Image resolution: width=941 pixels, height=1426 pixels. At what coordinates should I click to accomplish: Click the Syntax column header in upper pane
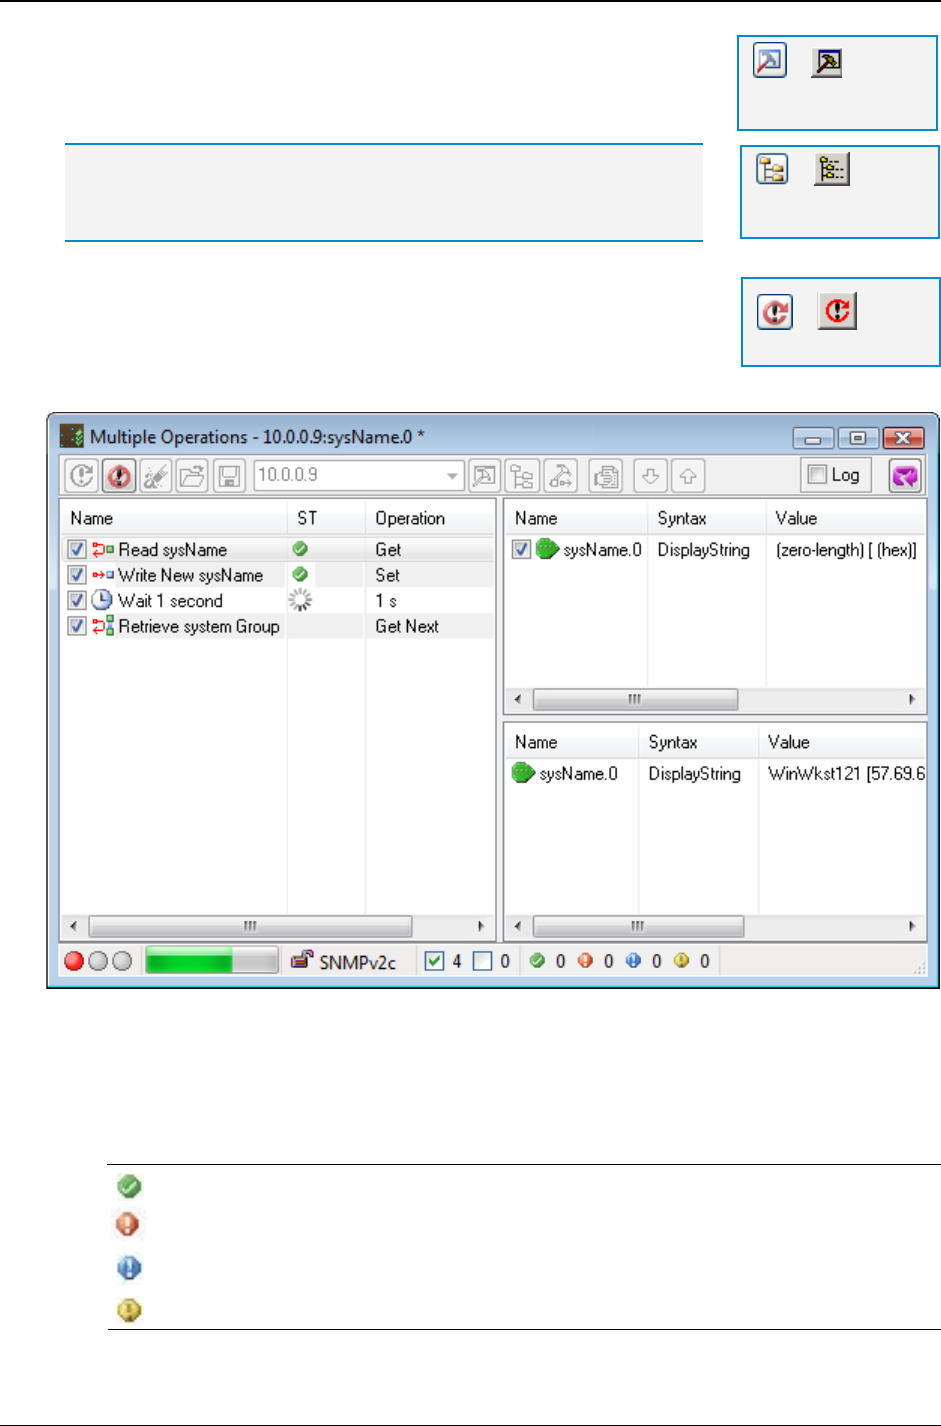[706, 518]
